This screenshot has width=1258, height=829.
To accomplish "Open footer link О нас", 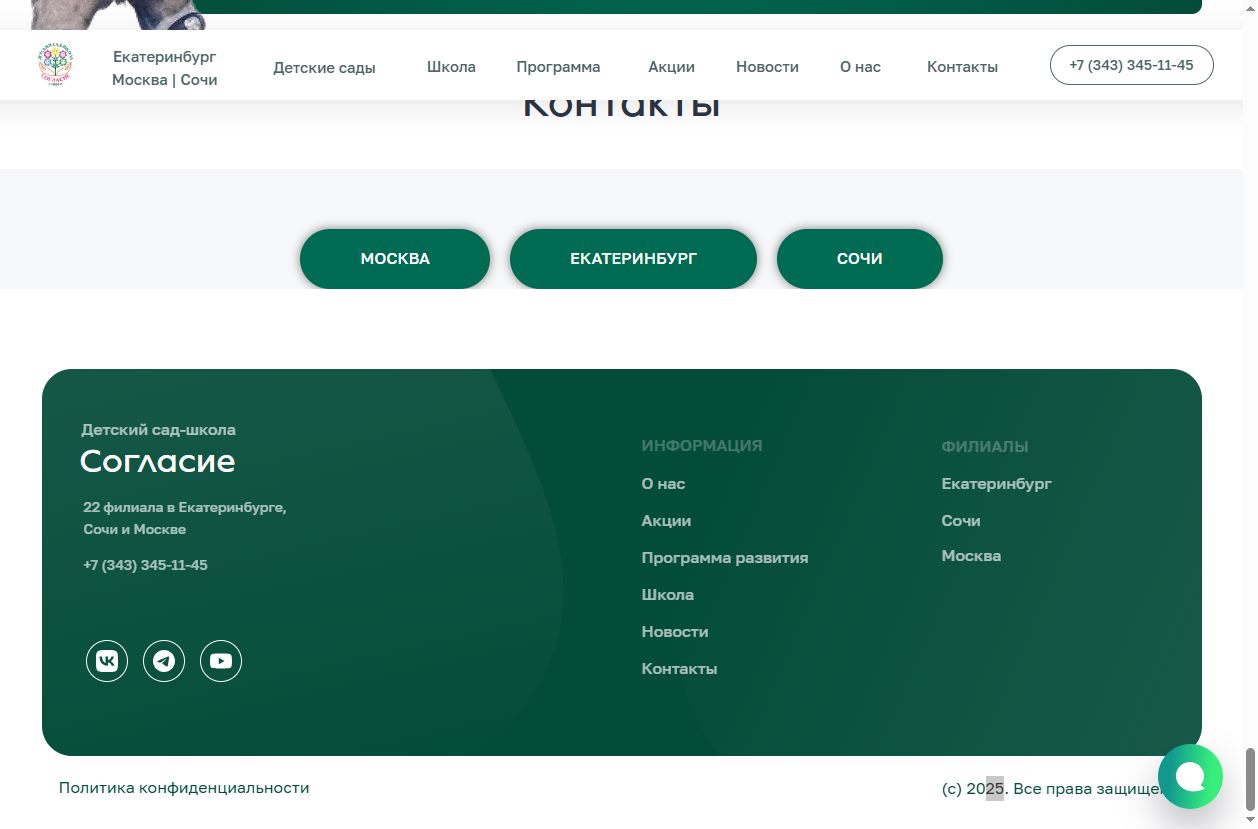I will click(x=663, y=484).
